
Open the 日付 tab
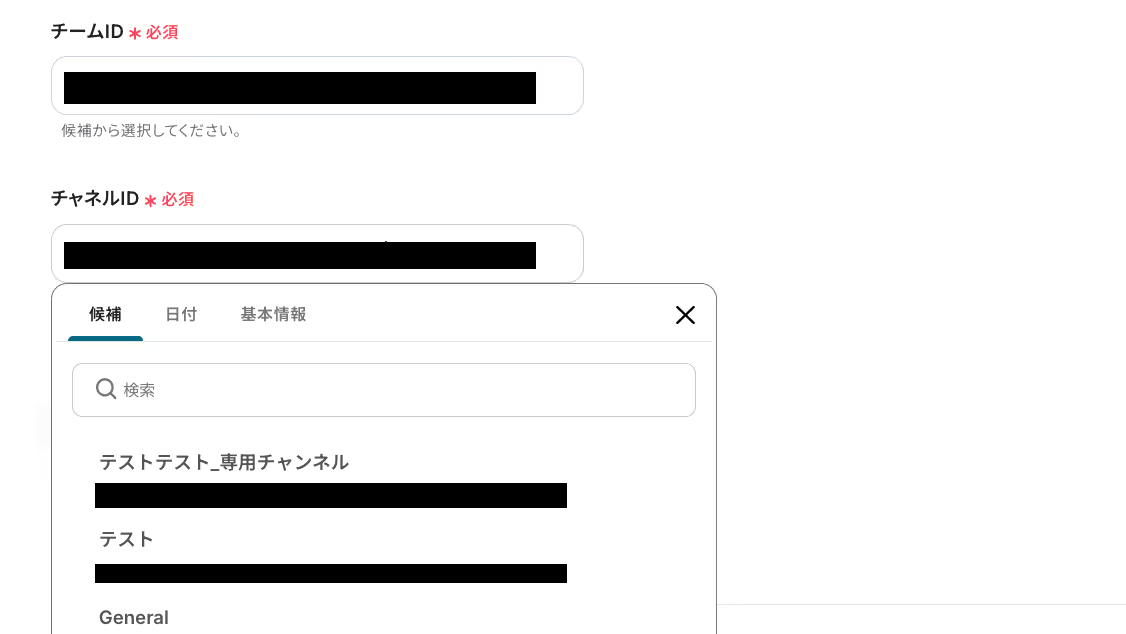click(x=181, y=314)
